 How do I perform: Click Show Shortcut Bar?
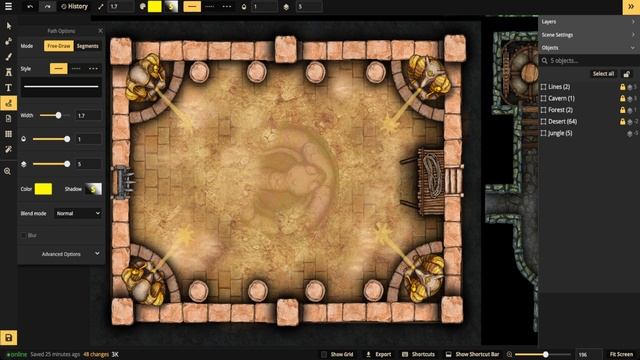472,354
